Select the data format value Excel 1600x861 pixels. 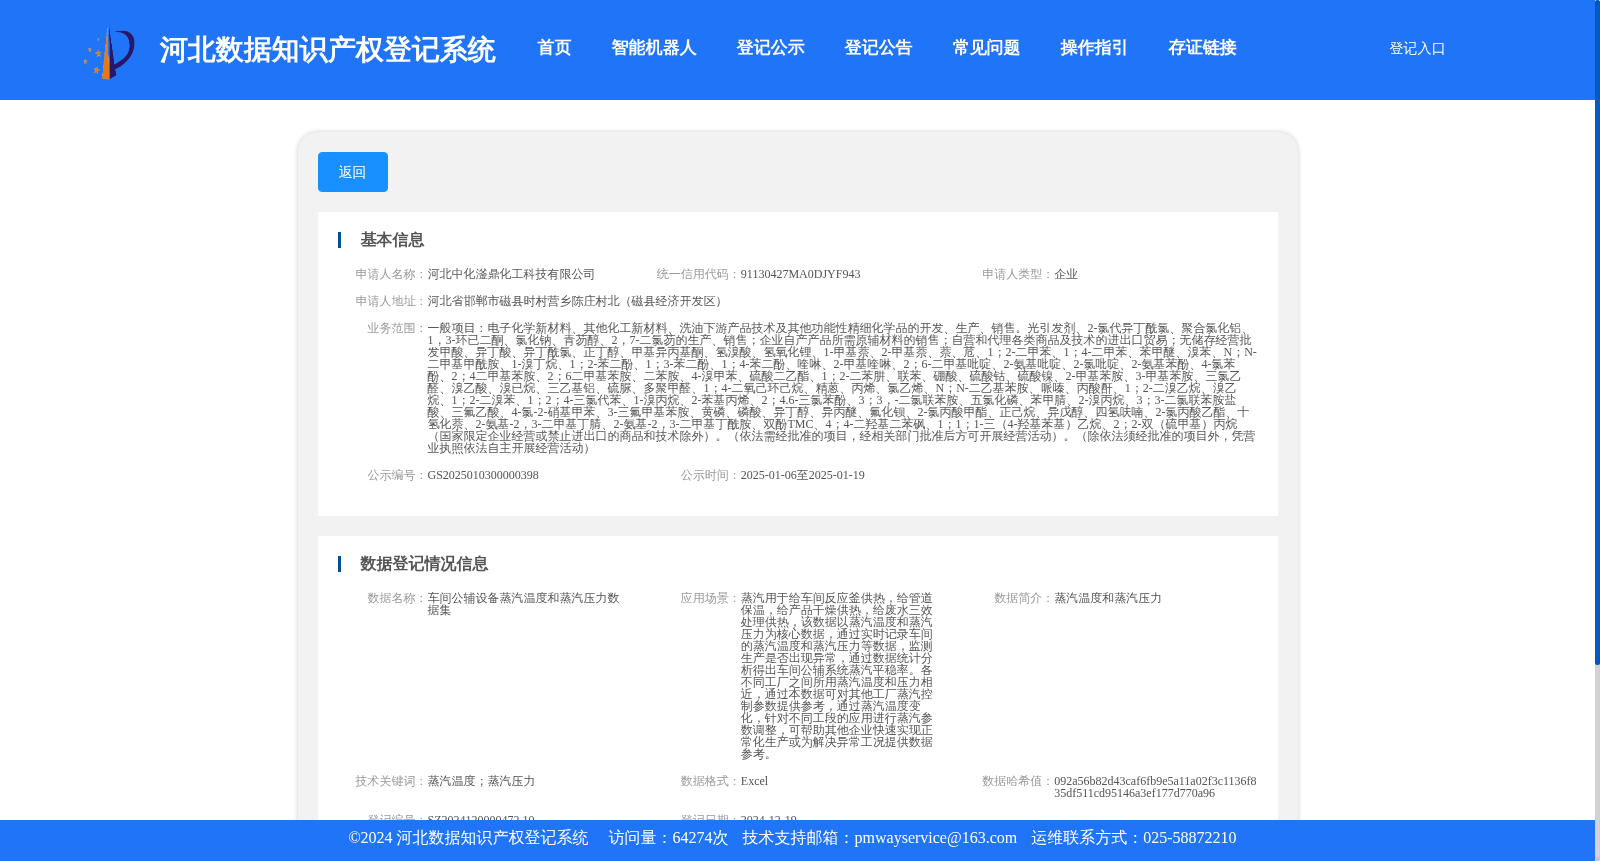pos(754,781)
